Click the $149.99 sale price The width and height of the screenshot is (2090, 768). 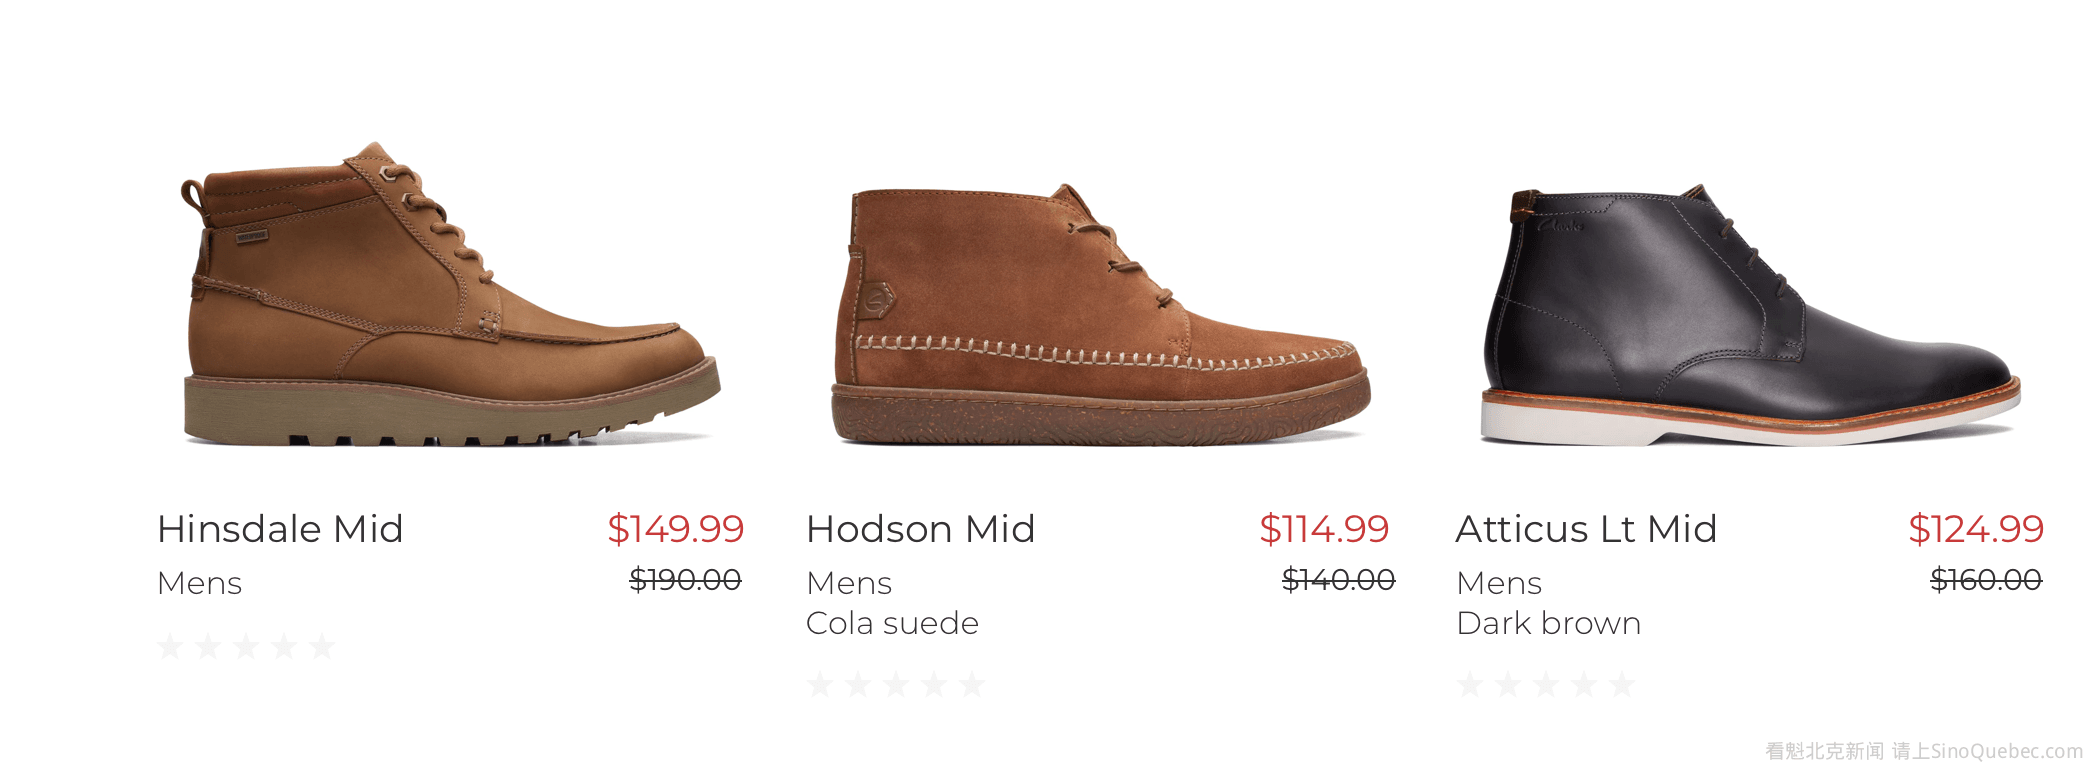tap(676, 529)
